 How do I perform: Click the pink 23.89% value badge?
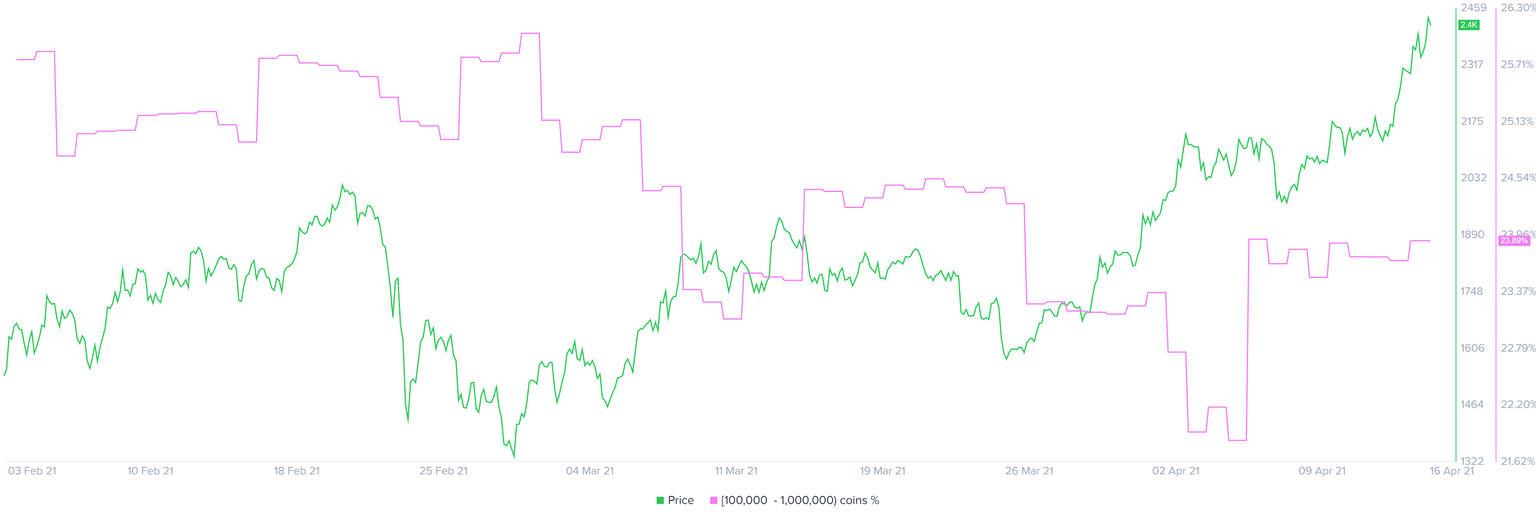(x=1514, y=241)
